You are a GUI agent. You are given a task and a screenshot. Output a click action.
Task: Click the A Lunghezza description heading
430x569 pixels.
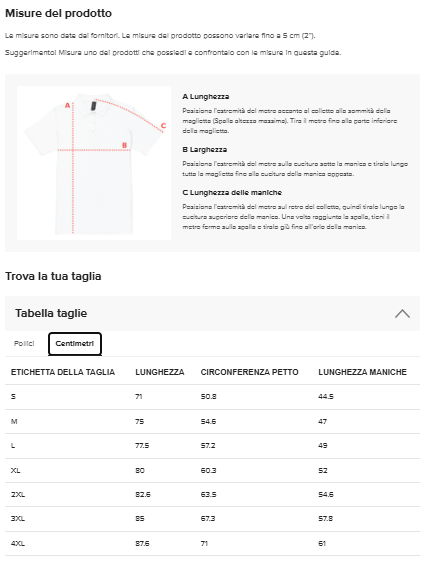[206, 97]
